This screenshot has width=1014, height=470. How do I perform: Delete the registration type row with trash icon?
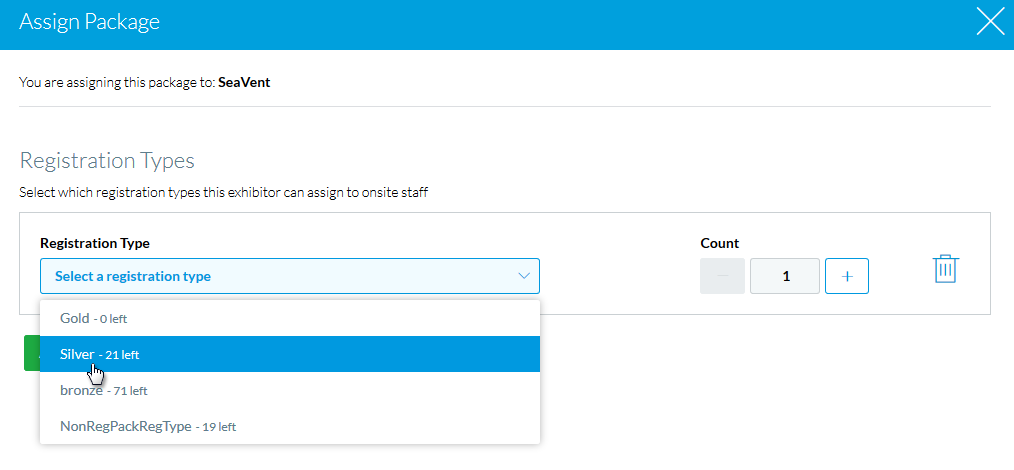945,269
